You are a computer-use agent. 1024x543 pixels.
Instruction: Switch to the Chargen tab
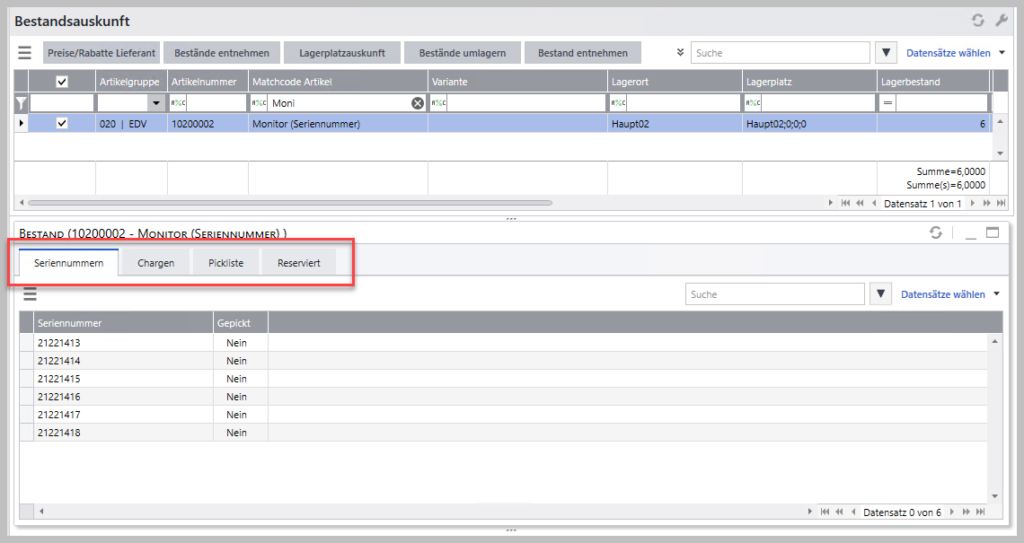coord(156,263)
